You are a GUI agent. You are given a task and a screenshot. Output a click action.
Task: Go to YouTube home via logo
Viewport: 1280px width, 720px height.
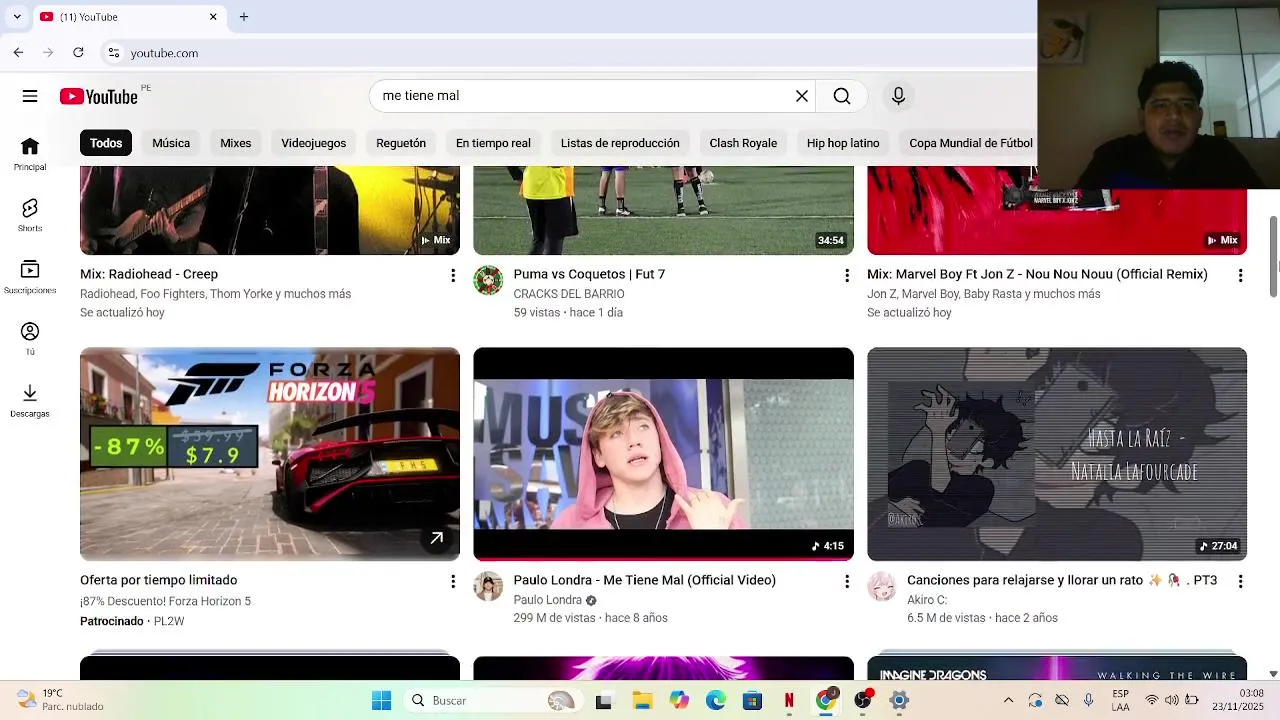pos(98,96)
